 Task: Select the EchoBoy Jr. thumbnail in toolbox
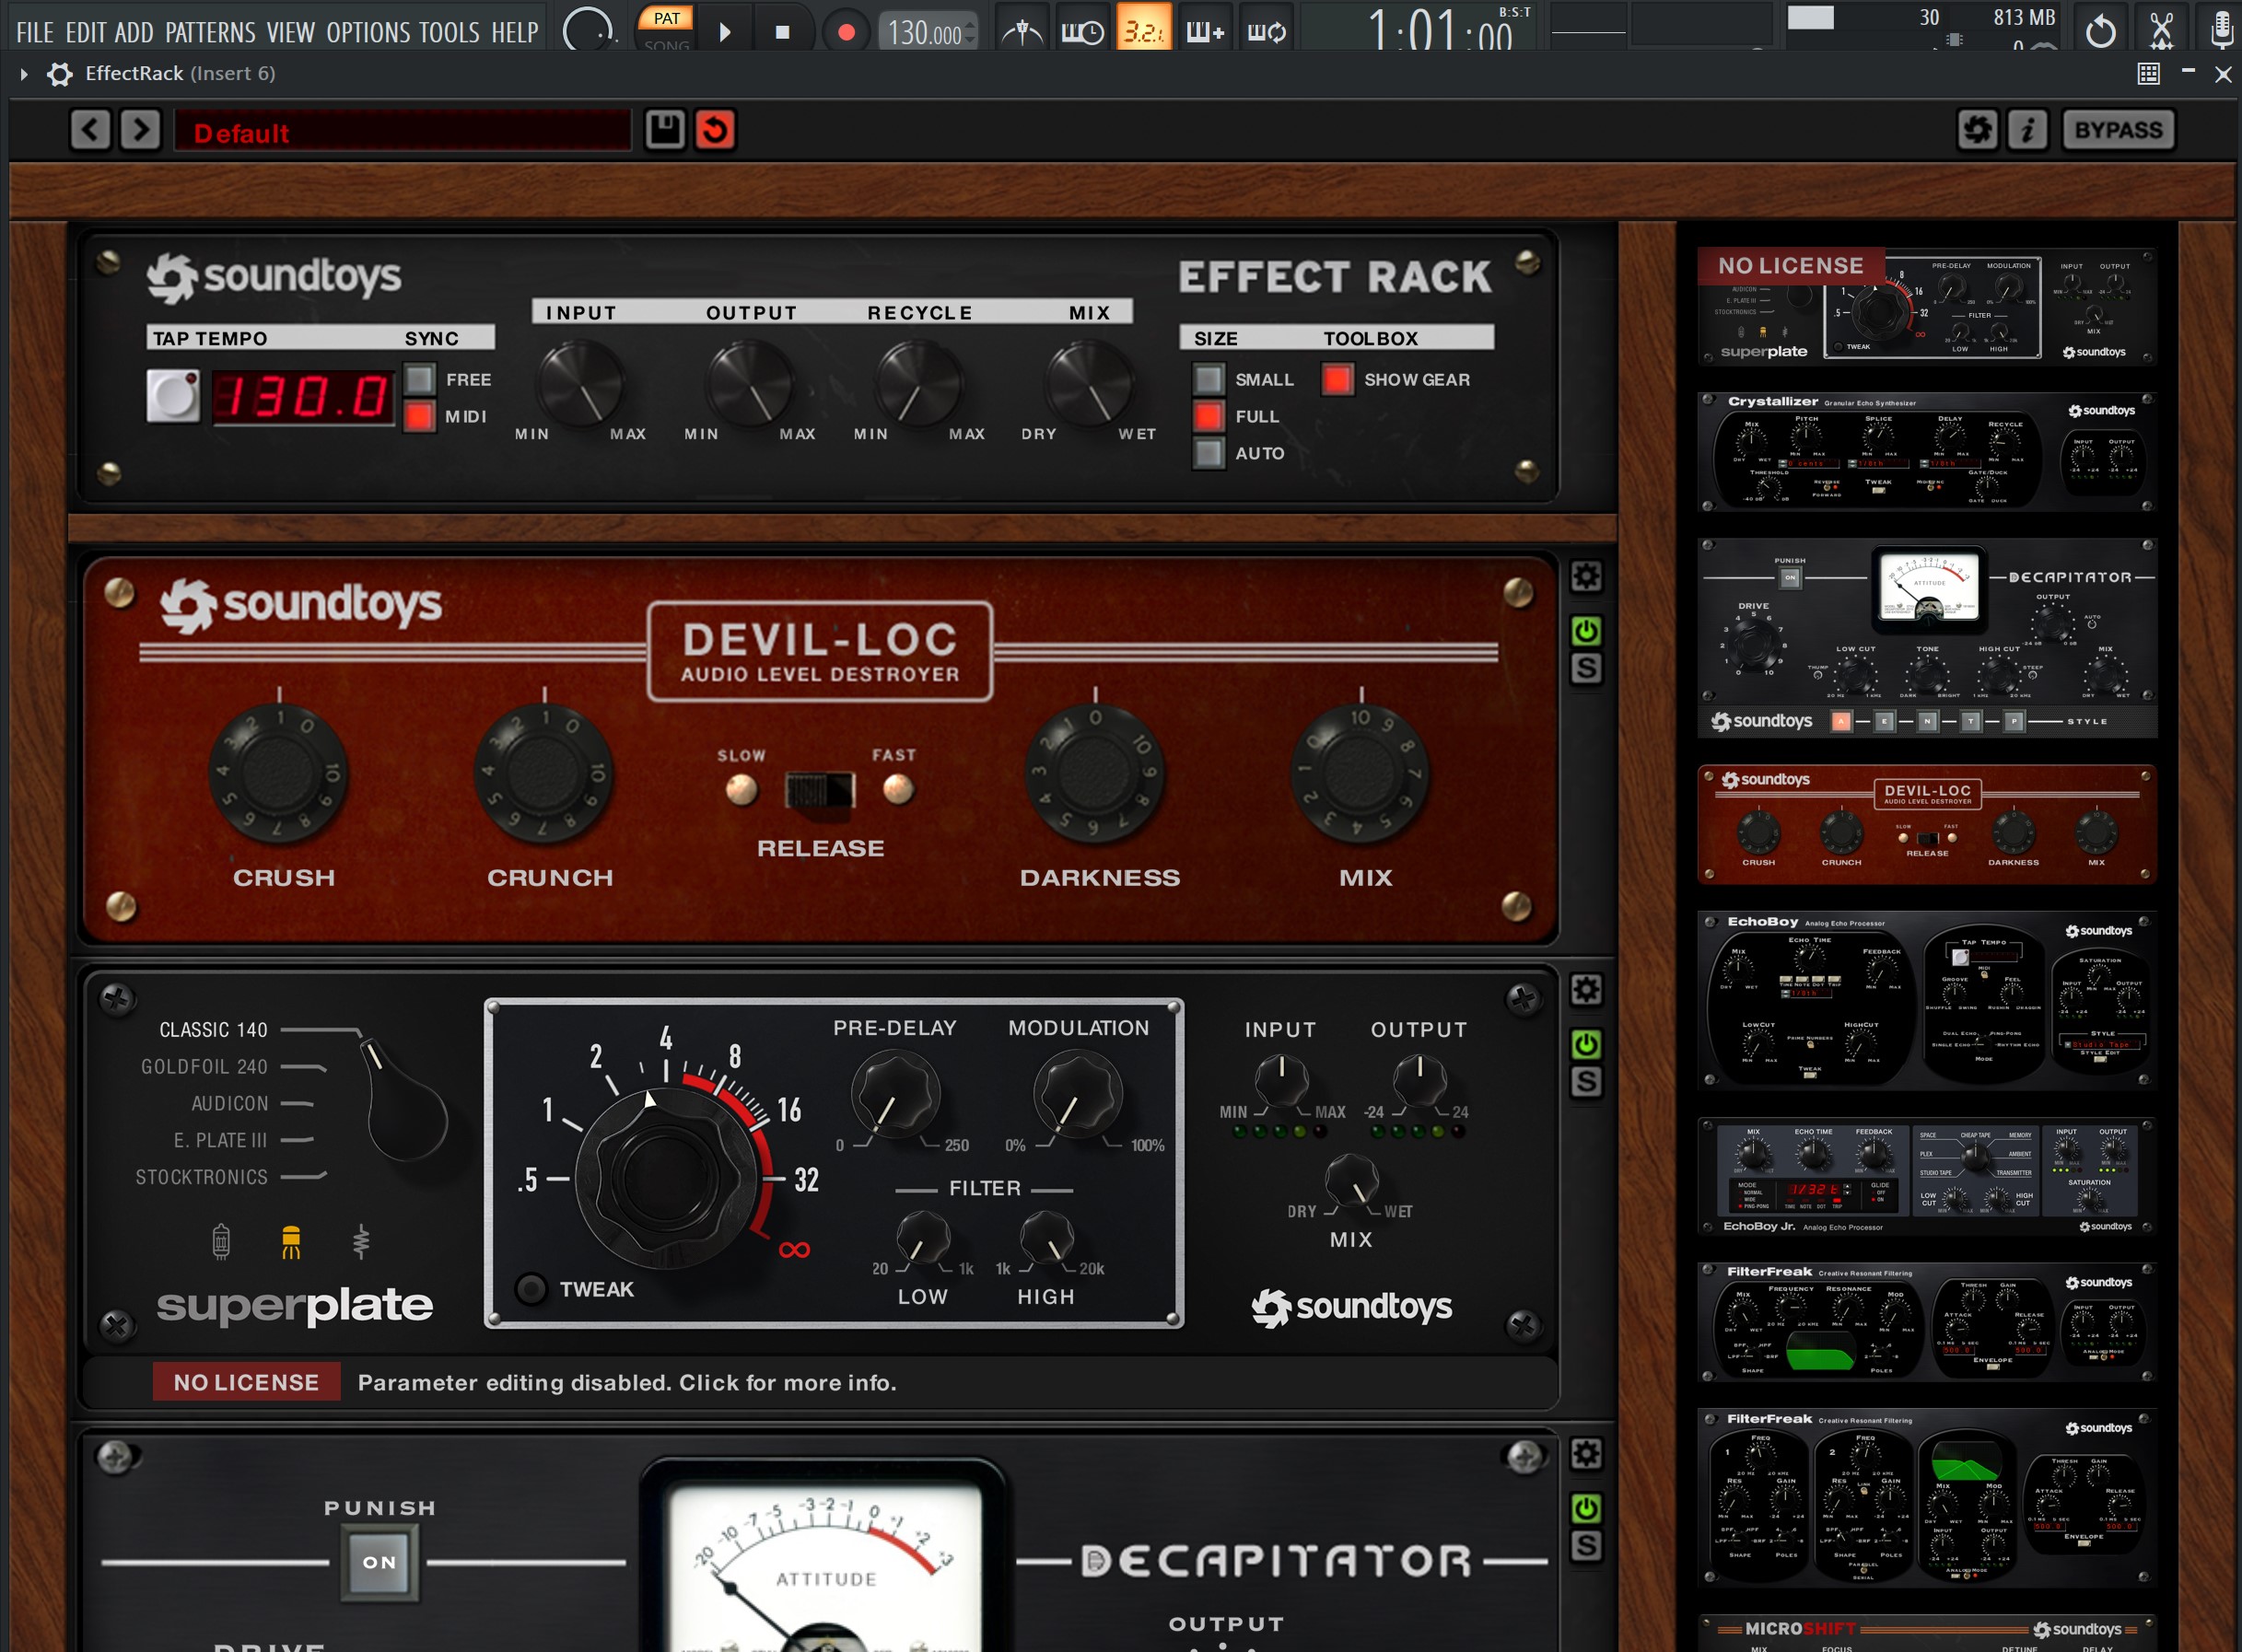[1927, 1177]
